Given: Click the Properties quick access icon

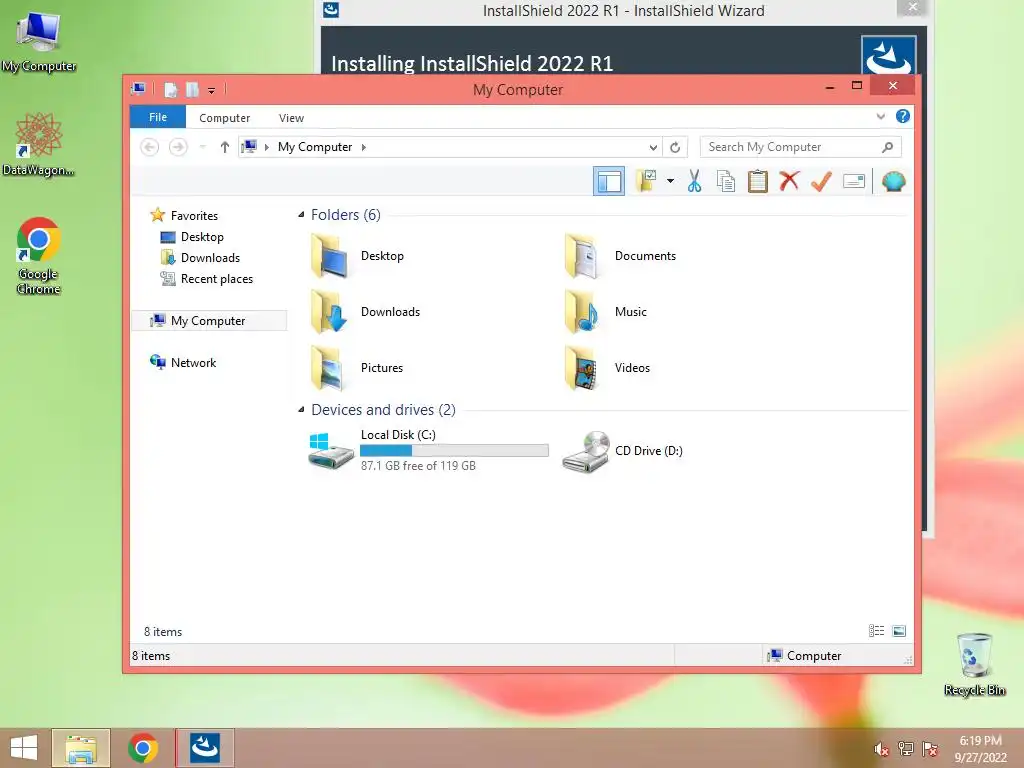Looking at the screenshot, I should (x=170, y=90).
